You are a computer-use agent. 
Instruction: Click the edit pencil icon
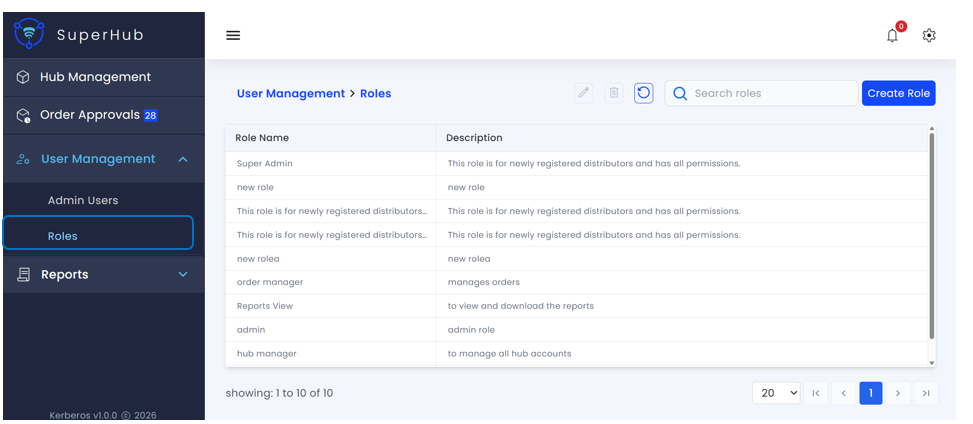(584, 93)
